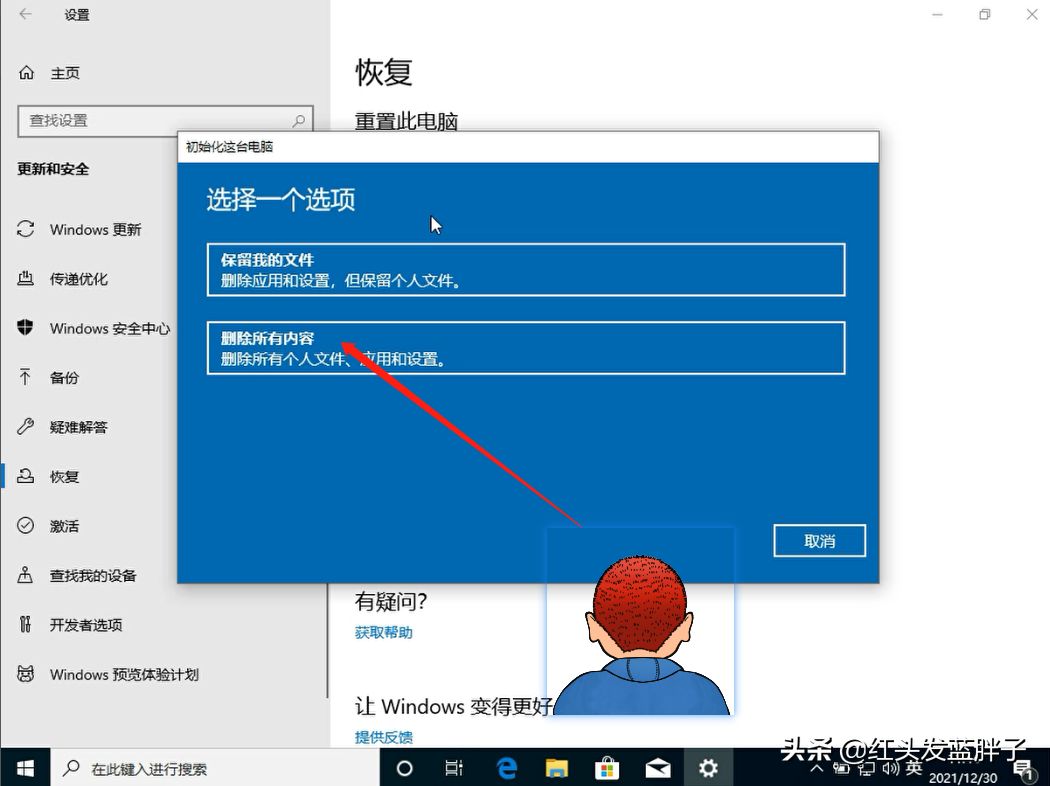Click the 疑难解答 wrench icon
This screenshot has width=1050, height=786.
25,427
